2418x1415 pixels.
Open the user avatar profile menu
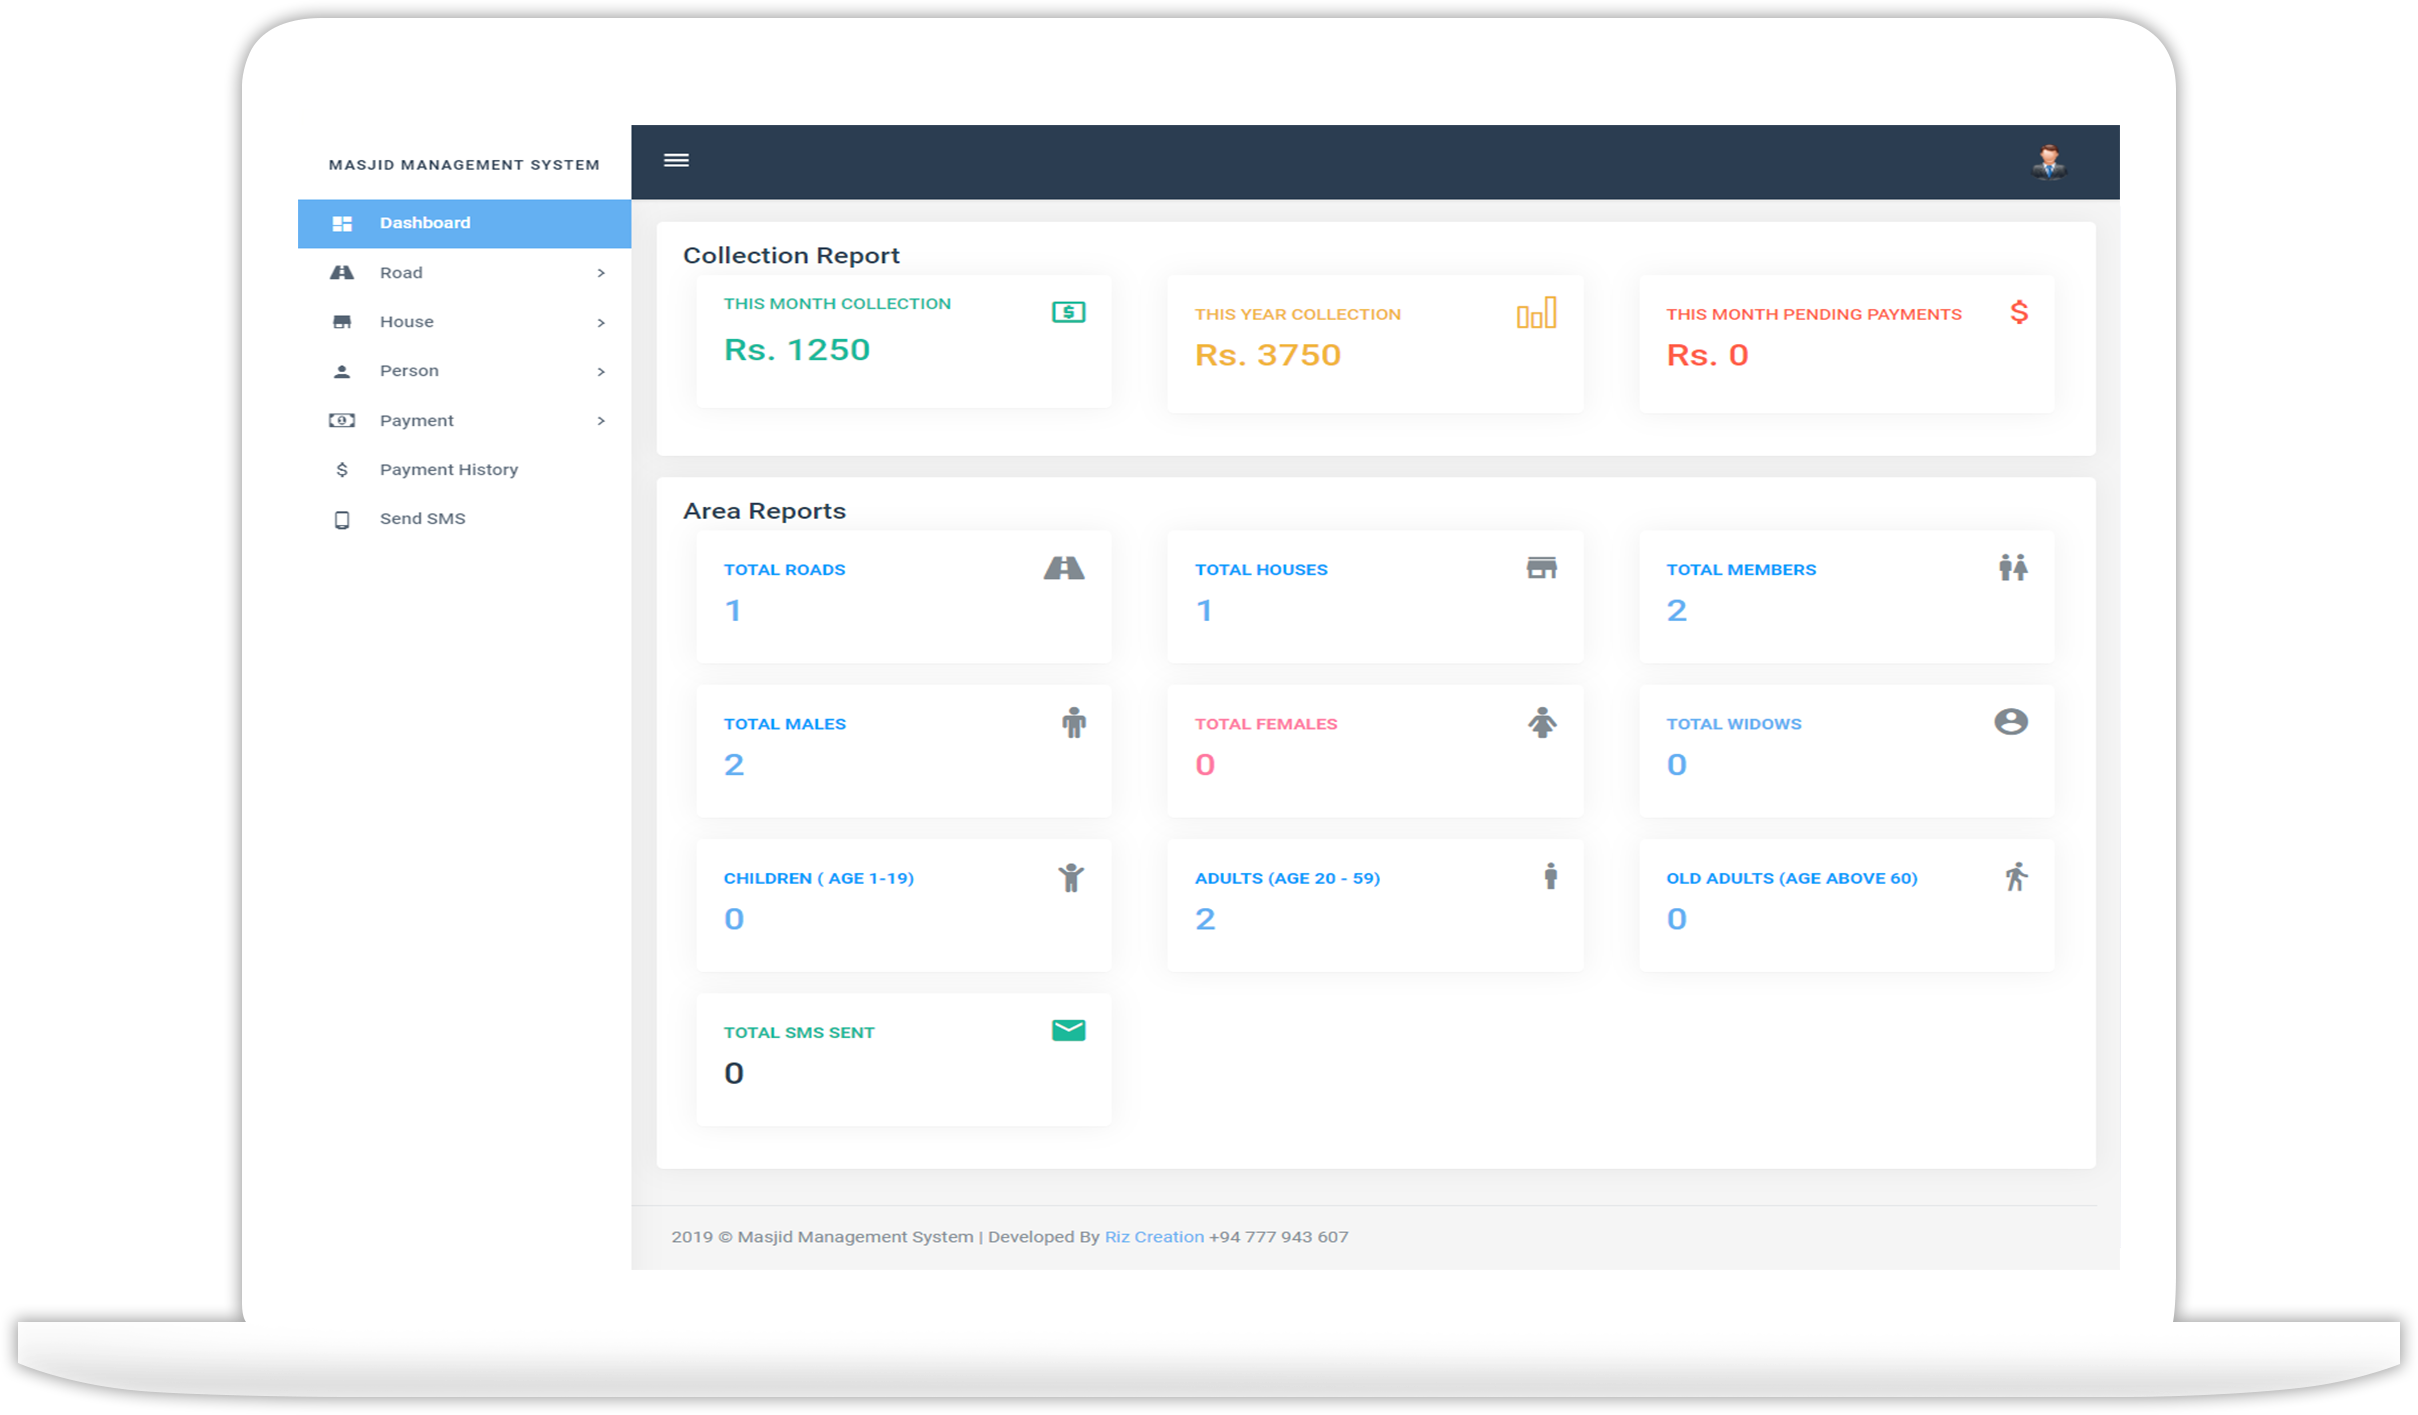point(2048,161)
